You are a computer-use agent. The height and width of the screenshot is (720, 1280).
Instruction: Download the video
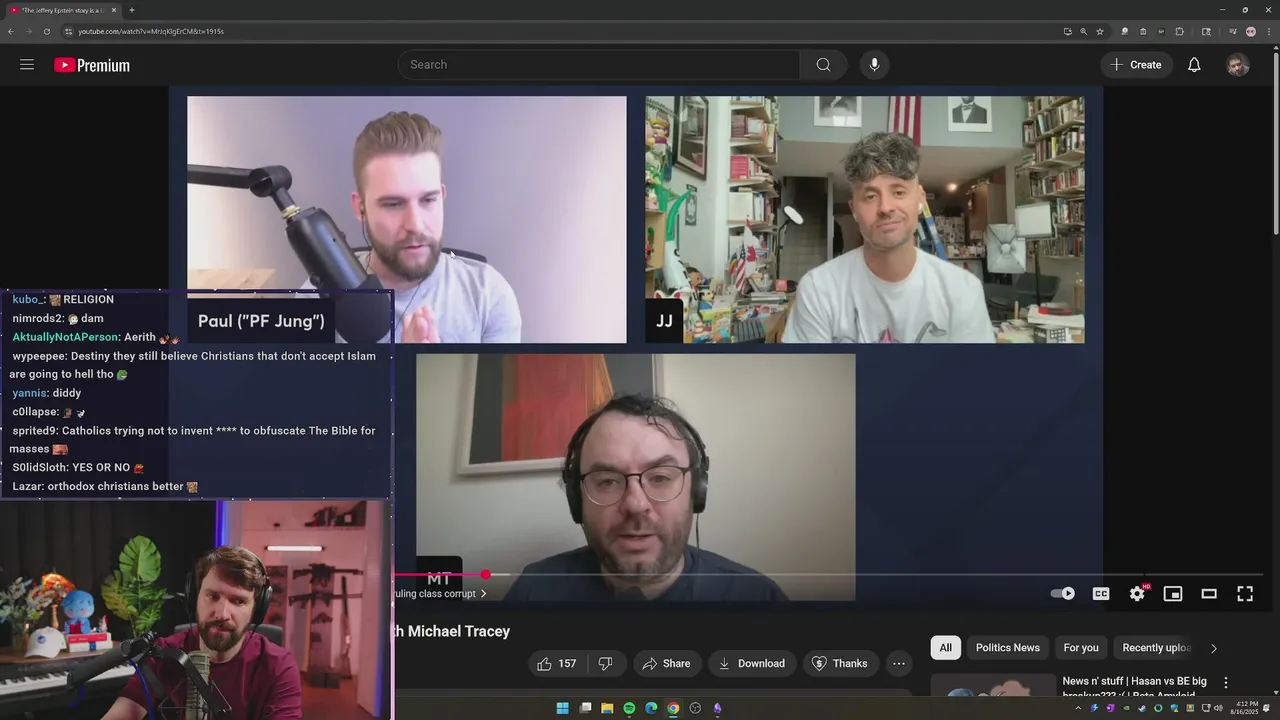point(751,664)
